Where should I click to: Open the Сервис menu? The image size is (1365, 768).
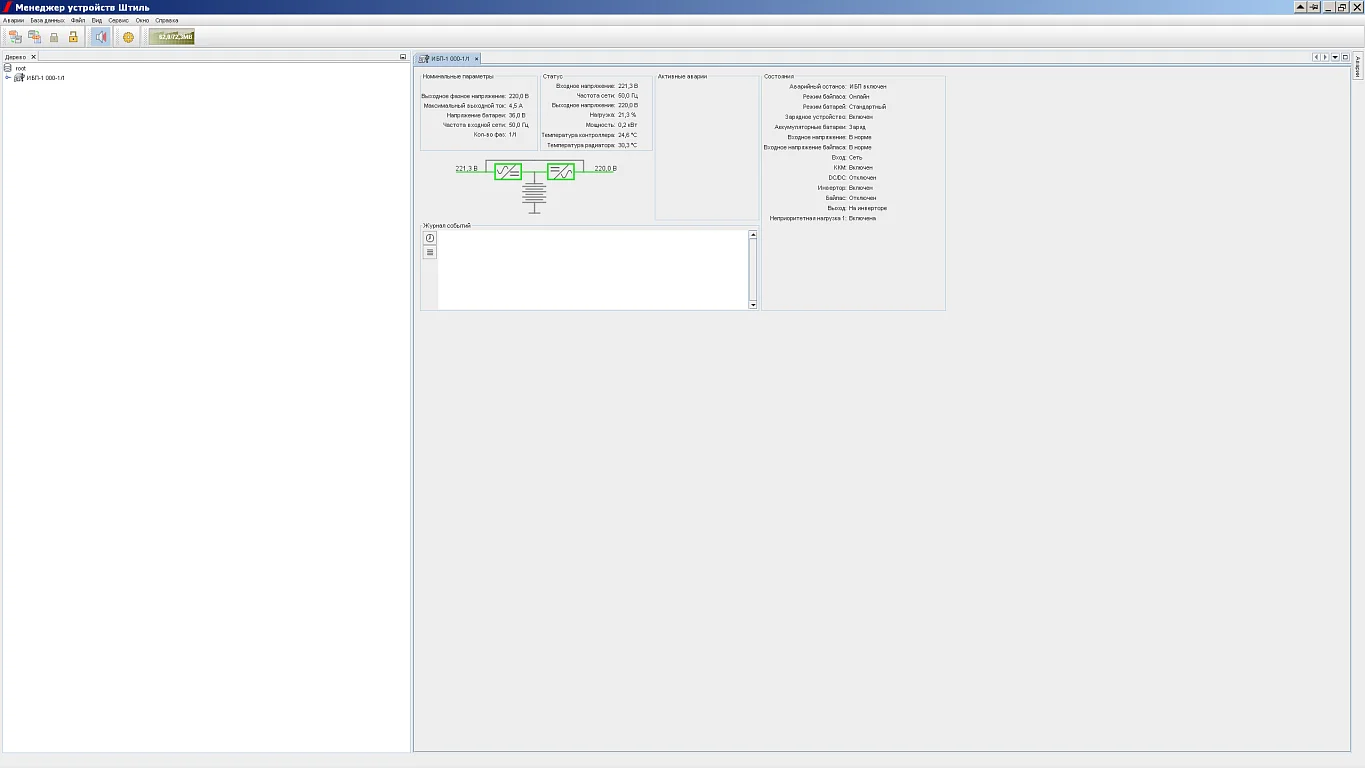point(118,20)
